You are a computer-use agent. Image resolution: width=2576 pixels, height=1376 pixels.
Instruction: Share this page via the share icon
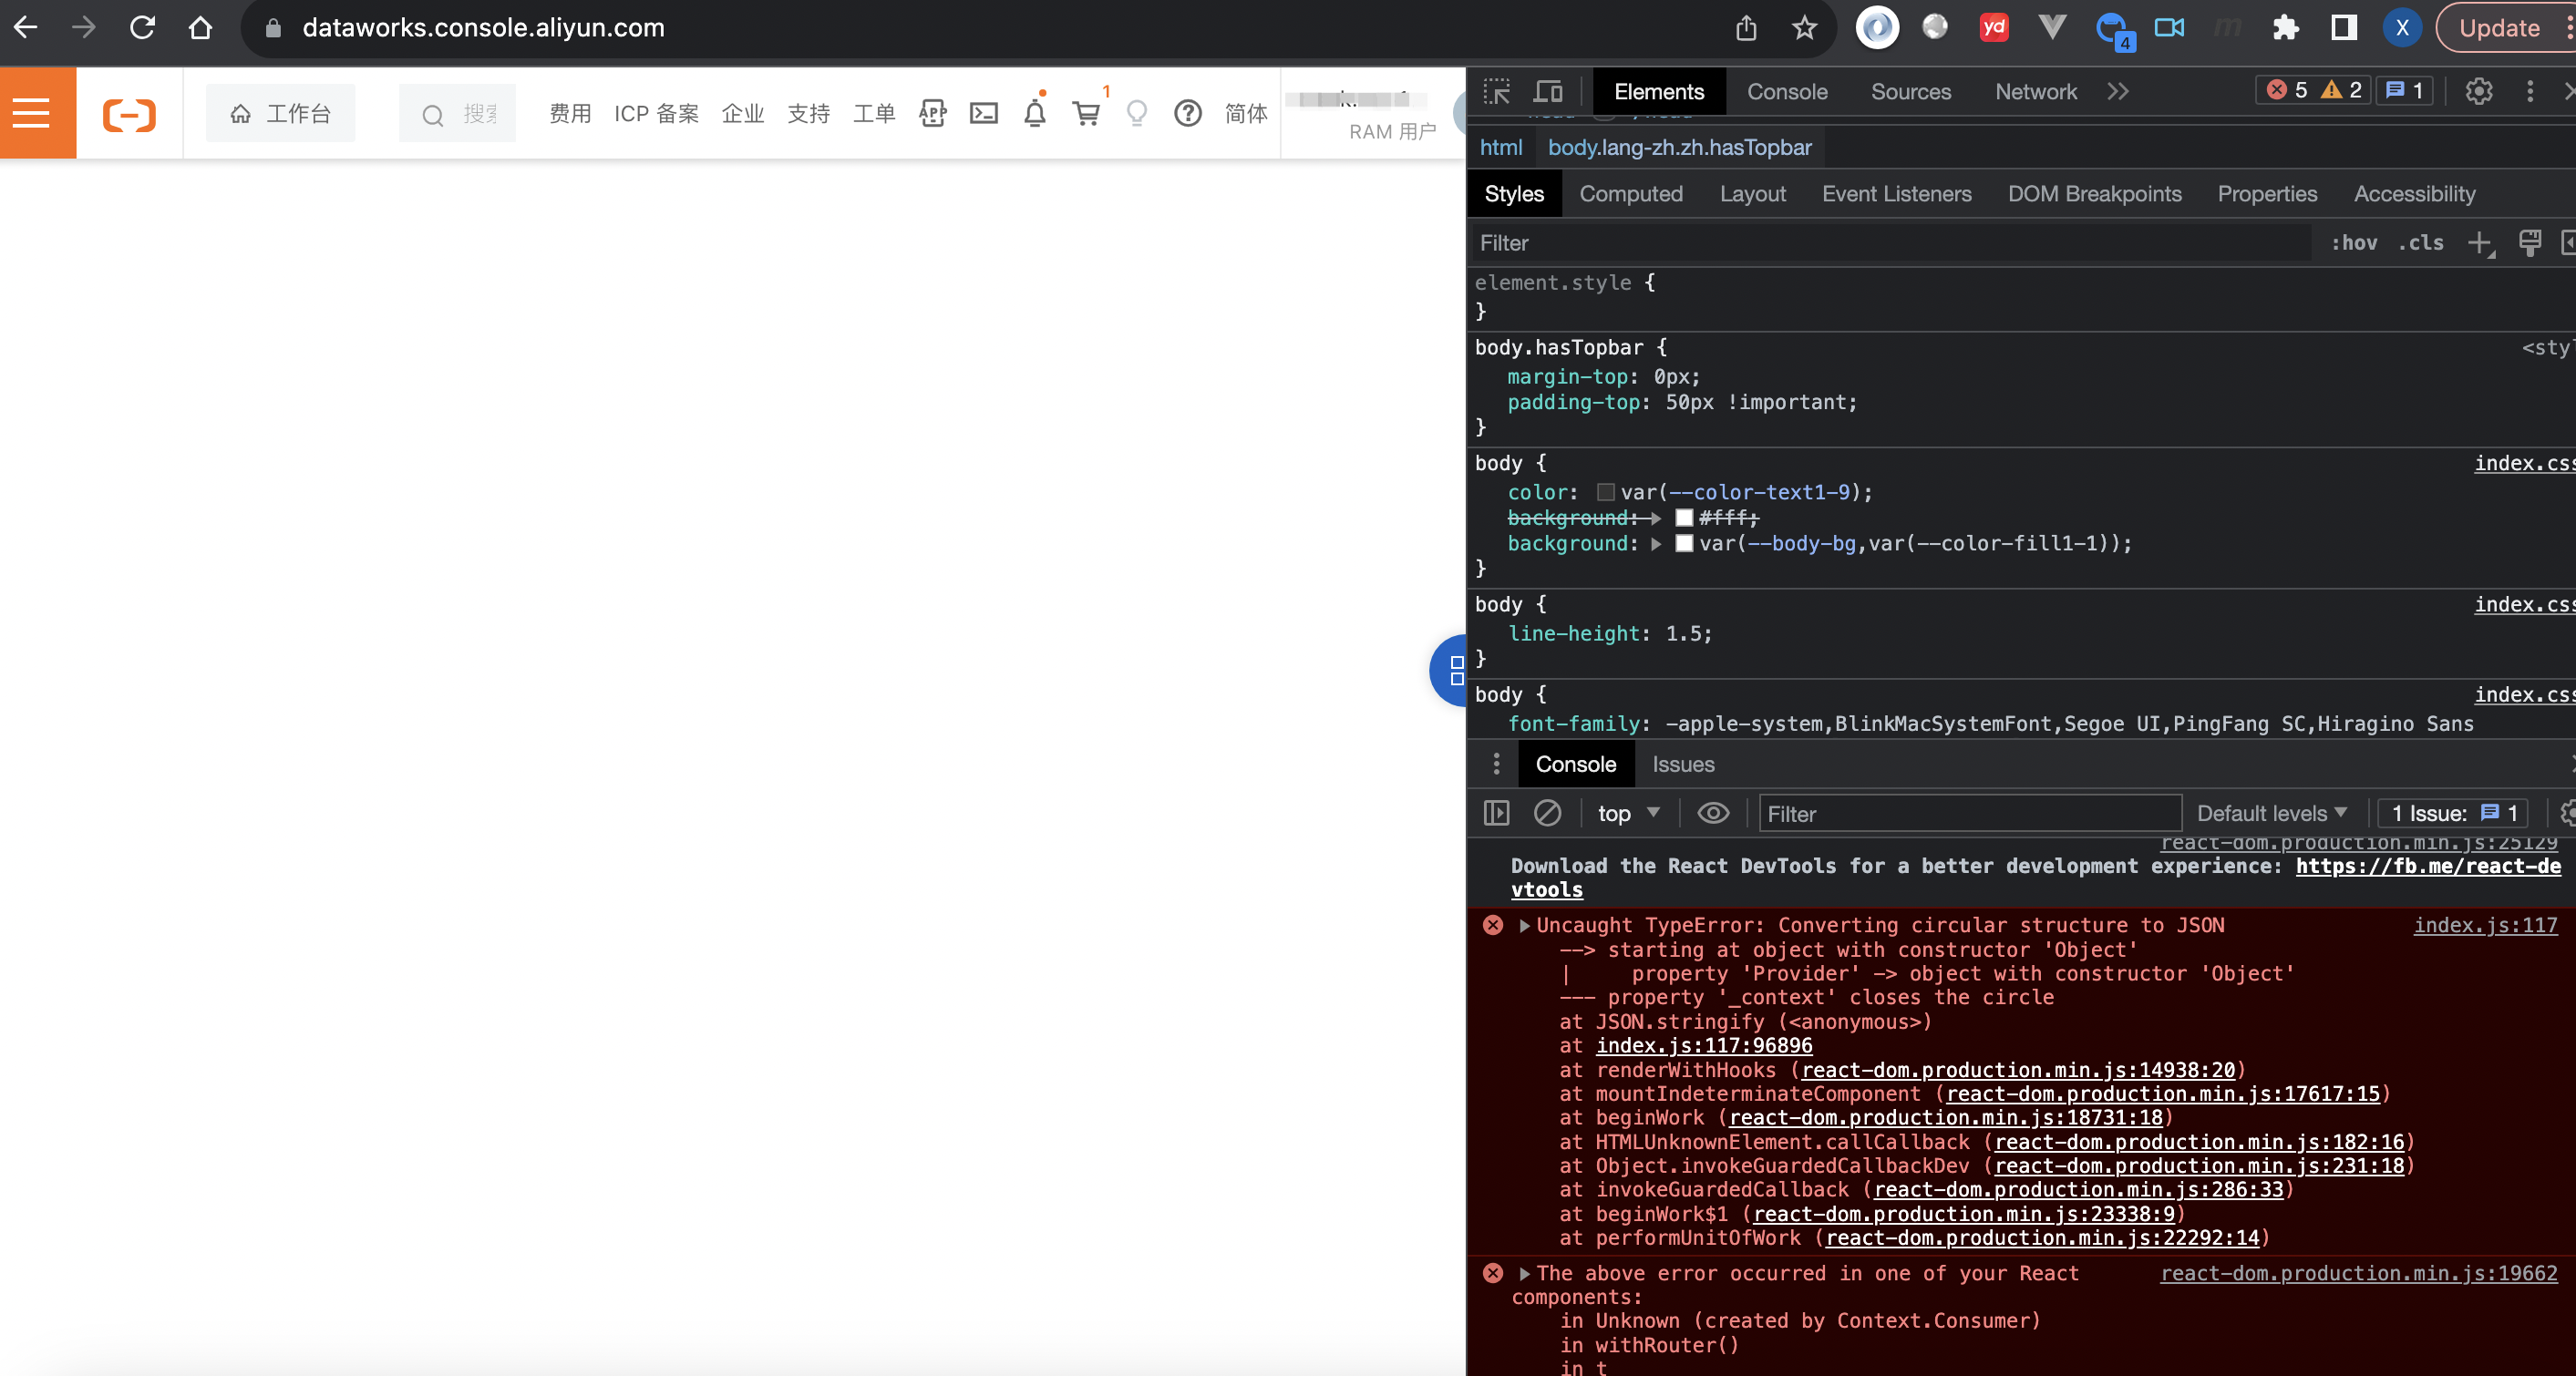click(1746, 28)
